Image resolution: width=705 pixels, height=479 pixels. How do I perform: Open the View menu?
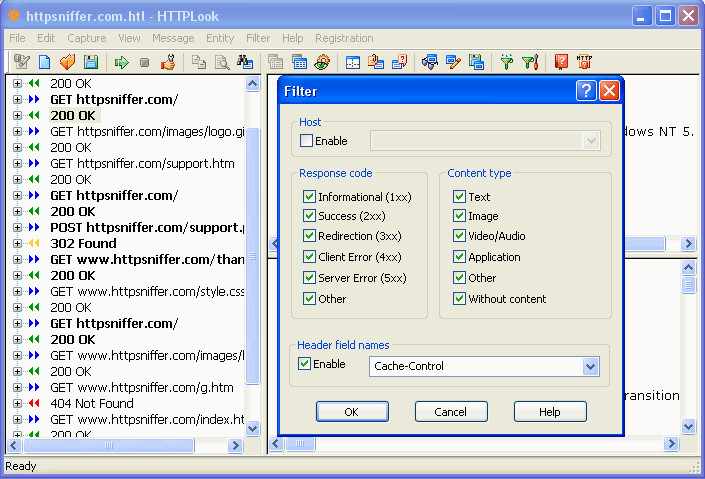[129, 38]
